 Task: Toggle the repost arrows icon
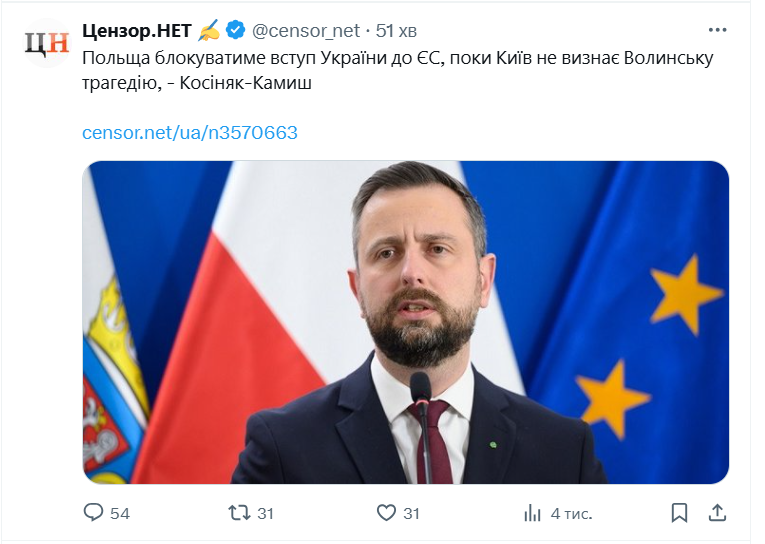[239, 513]
